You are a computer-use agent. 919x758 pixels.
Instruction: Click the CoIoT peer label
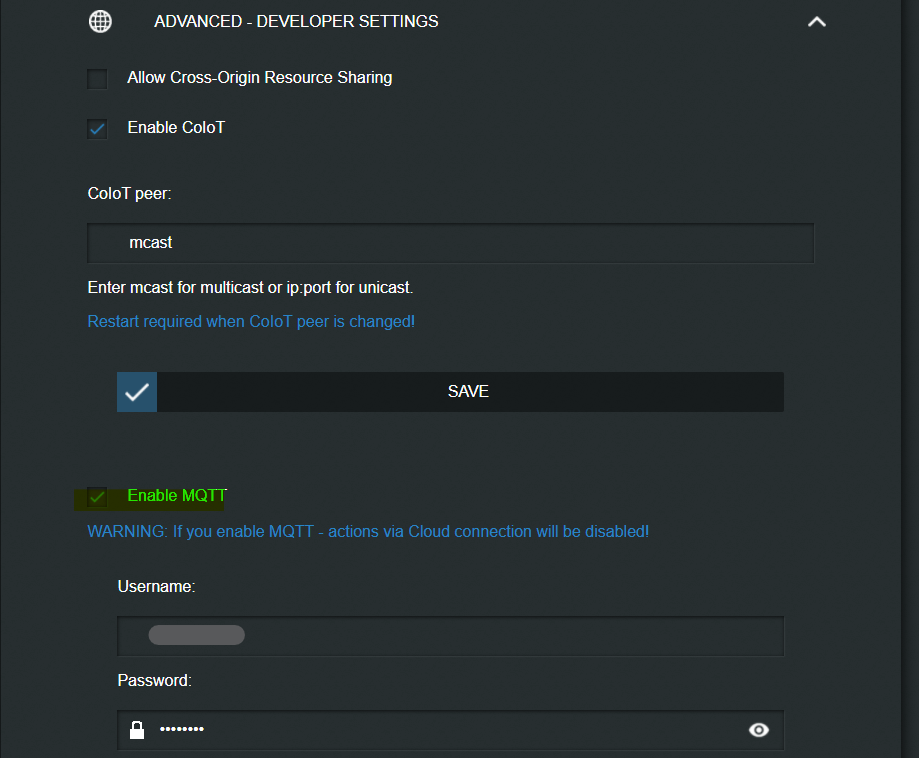130,193
